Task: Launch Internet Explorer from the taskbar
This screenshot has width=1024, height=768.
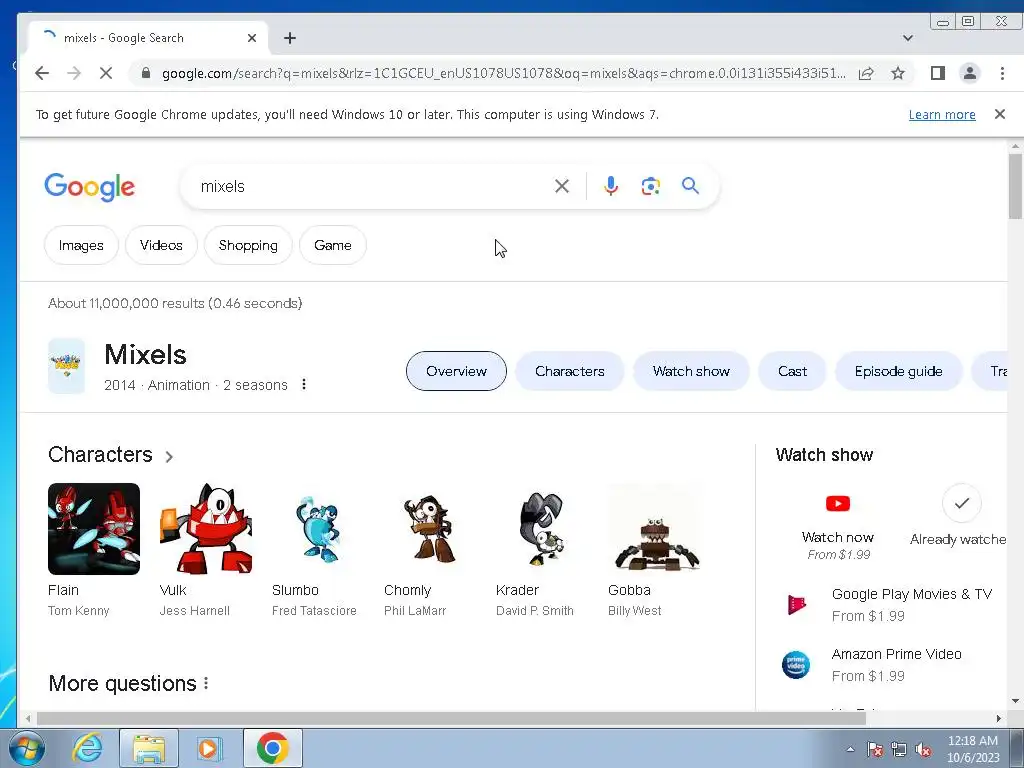Action: (x=88, y=748)
